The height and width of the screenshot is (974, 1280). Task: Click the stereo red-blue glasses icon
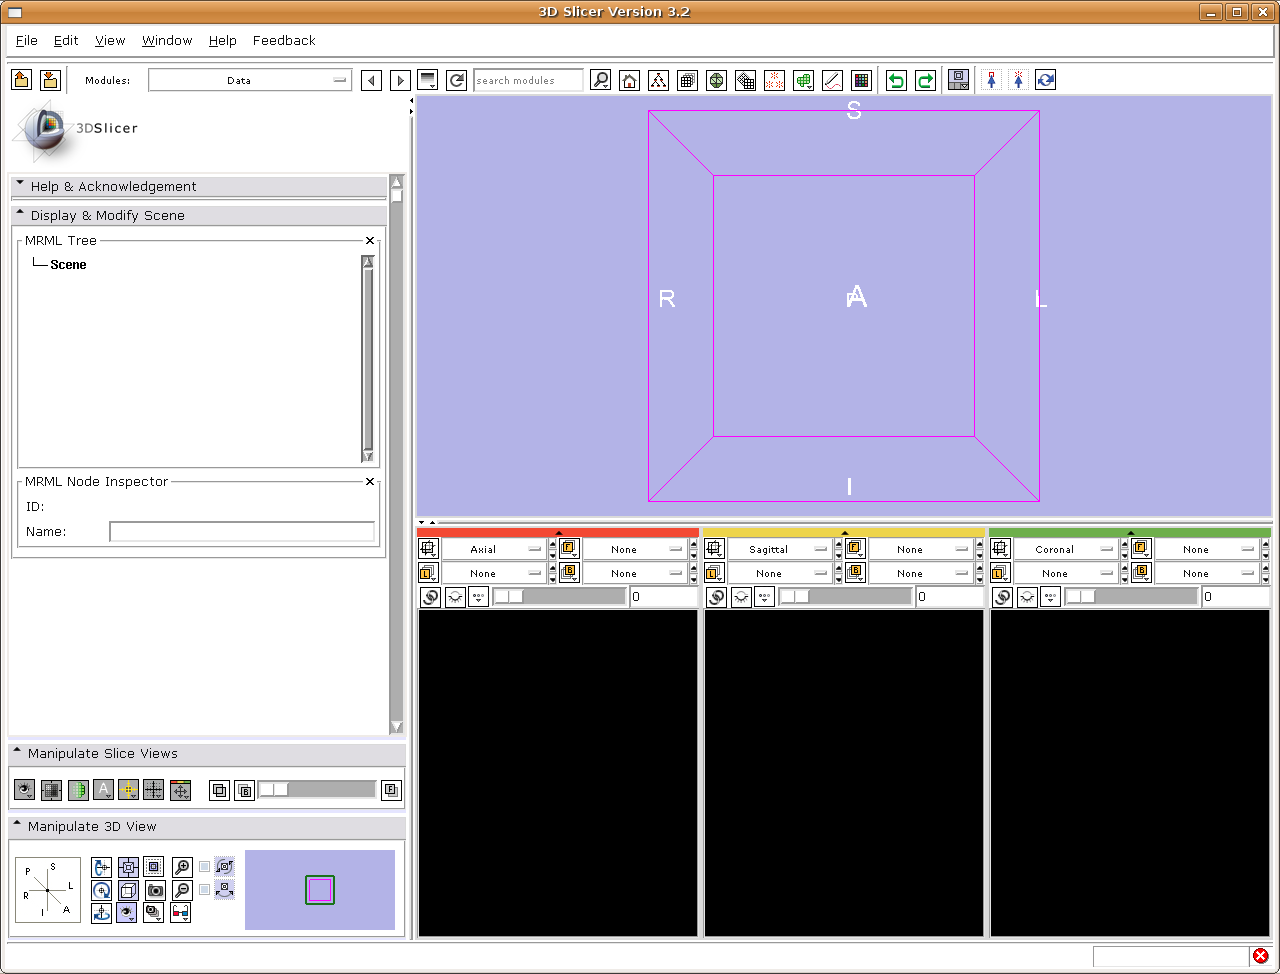point(181,912)
